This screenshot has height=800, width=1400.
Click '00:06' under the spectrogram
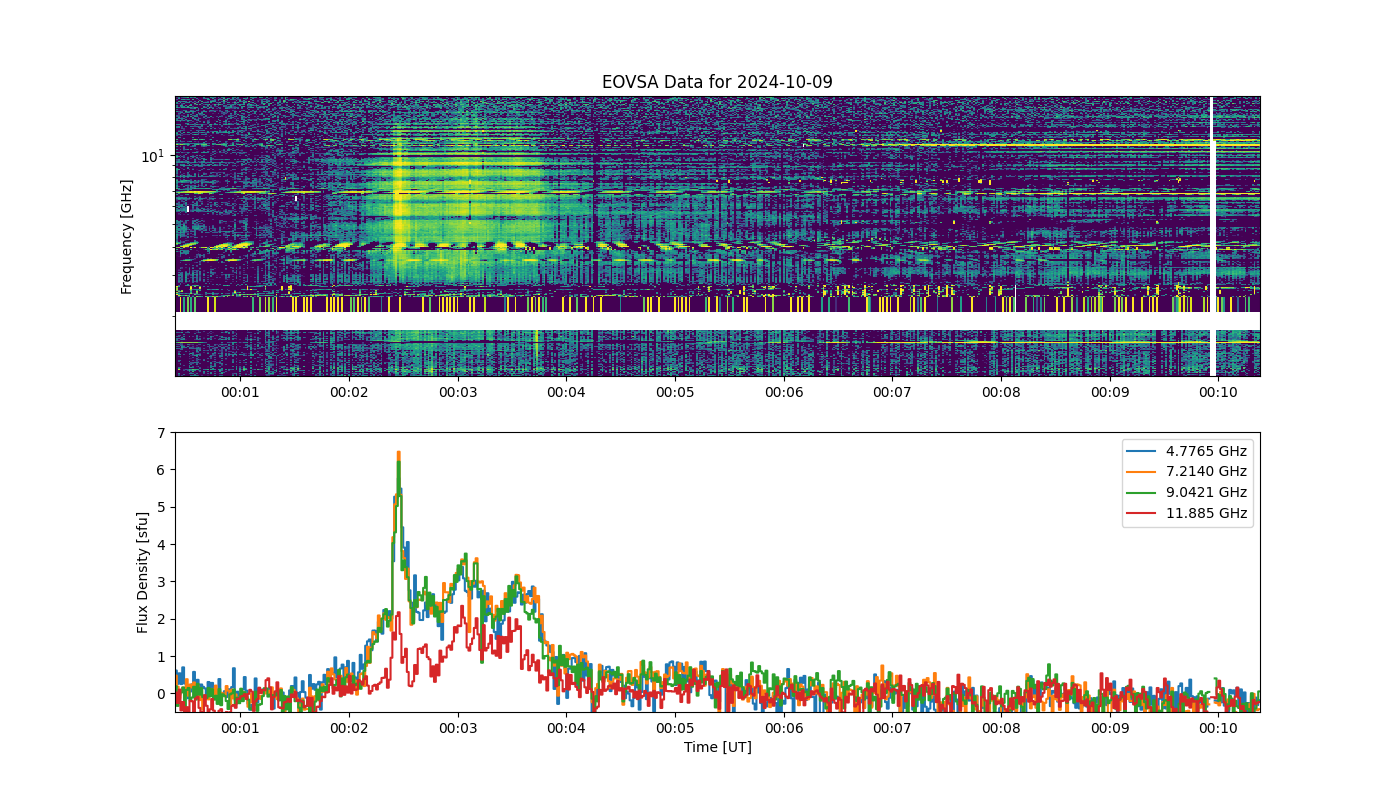pyautogui.click(x=784, y=392)
